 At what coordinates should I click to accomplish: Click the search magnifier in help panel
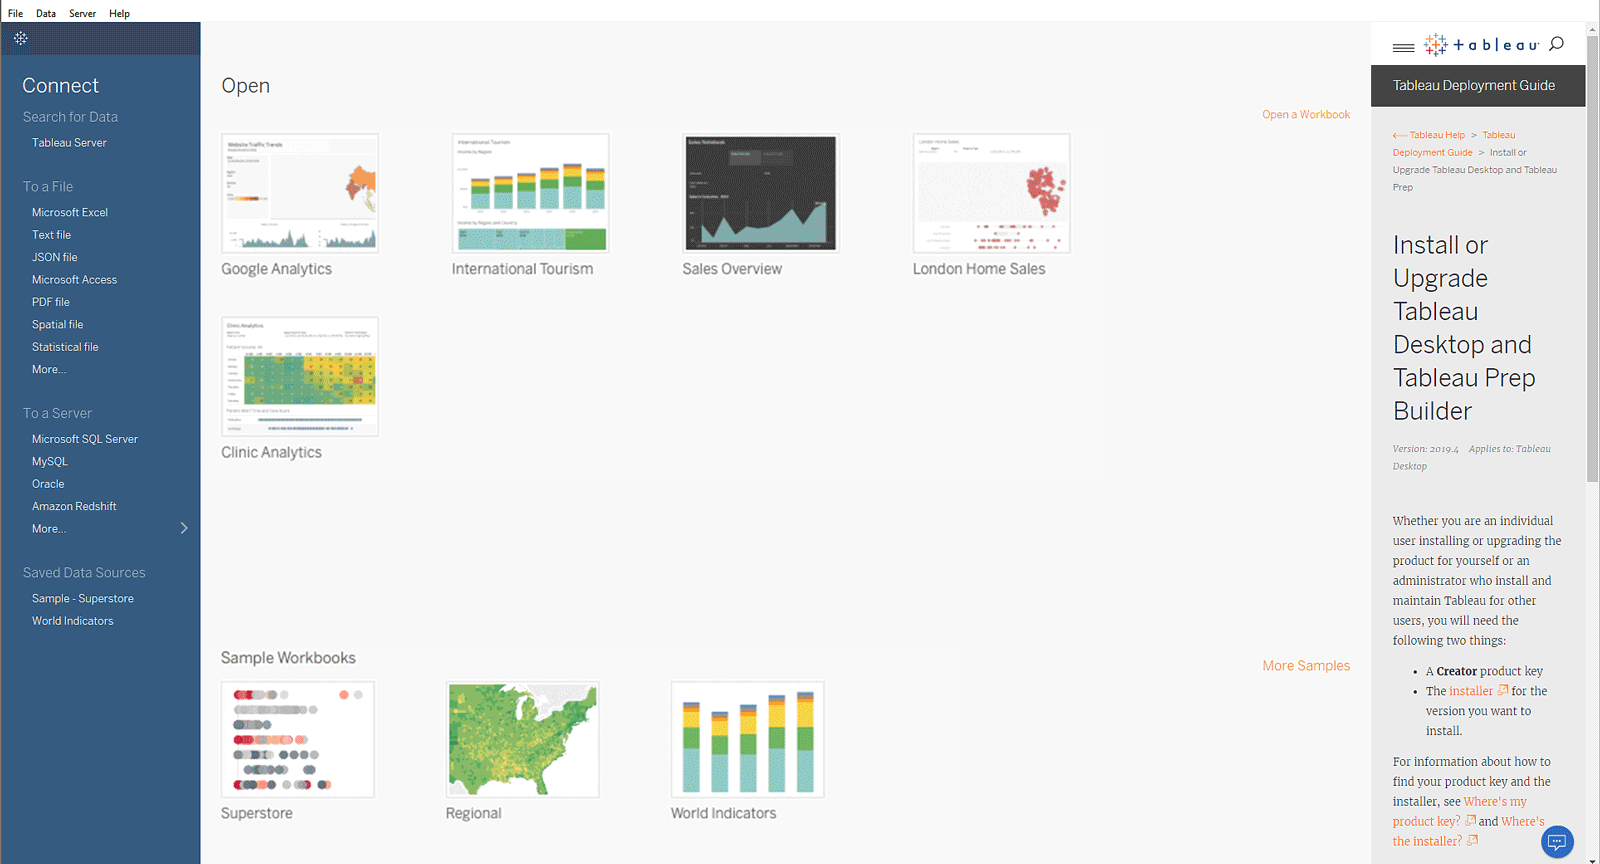tap(1556, 44)
